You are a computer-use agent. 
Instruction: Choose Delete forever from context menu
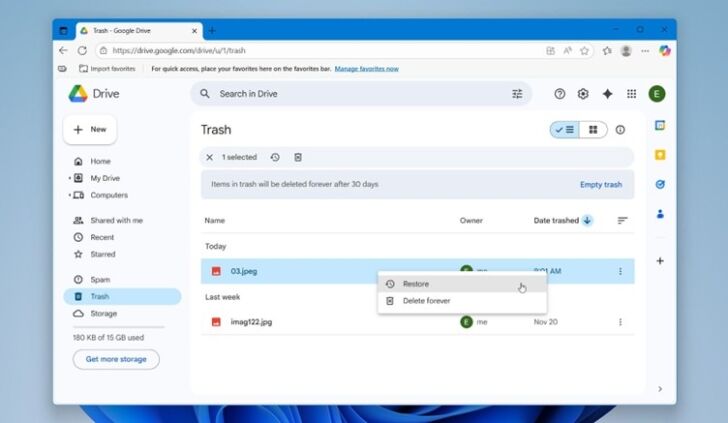click(462, 301)
